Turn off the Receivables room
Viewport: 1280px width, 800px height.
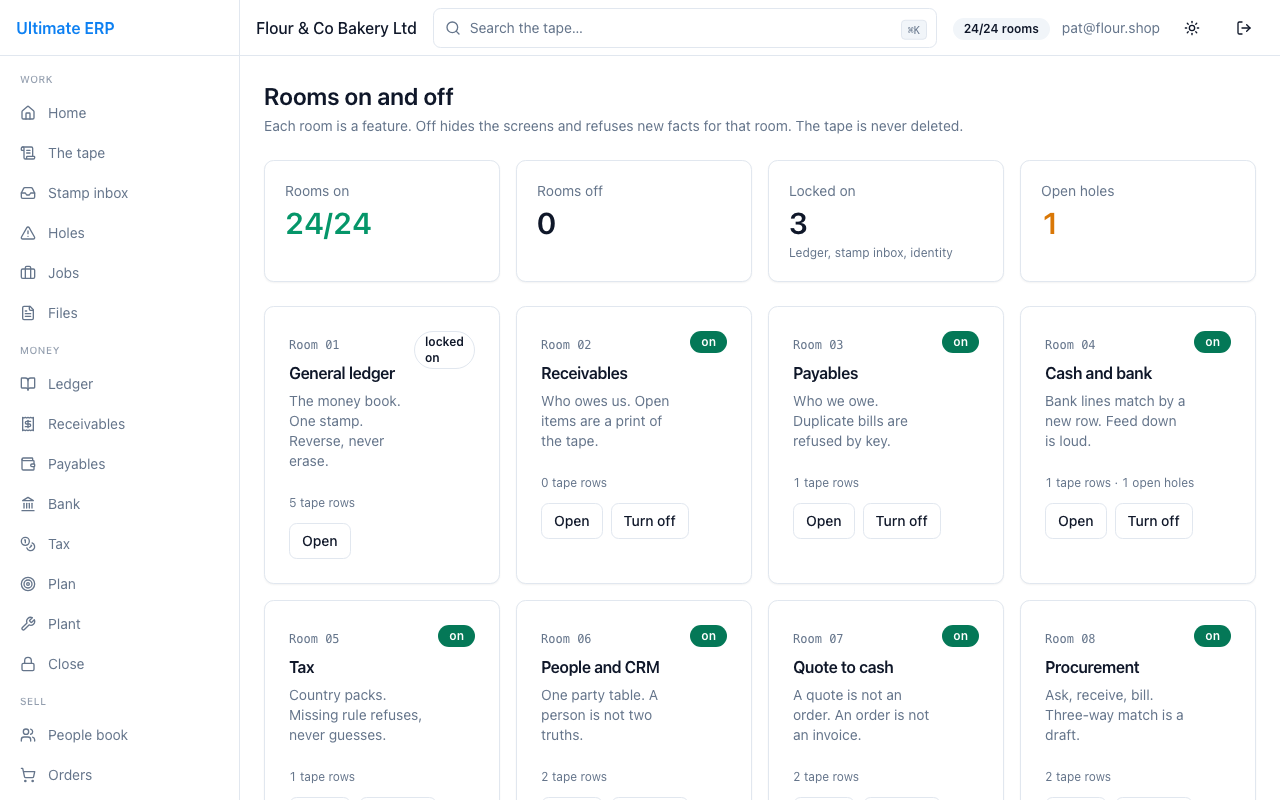(x=650, y=521)
